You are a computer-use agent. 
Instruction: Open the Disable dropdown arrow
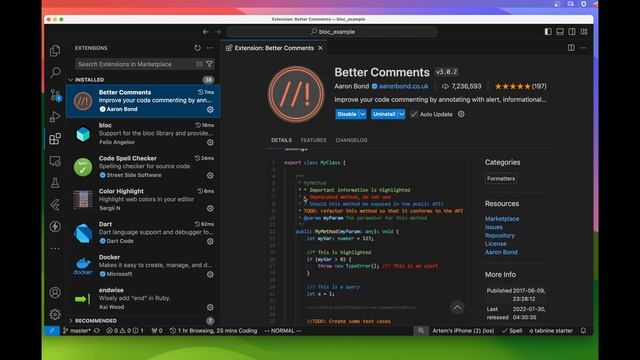tap(362, 114)
